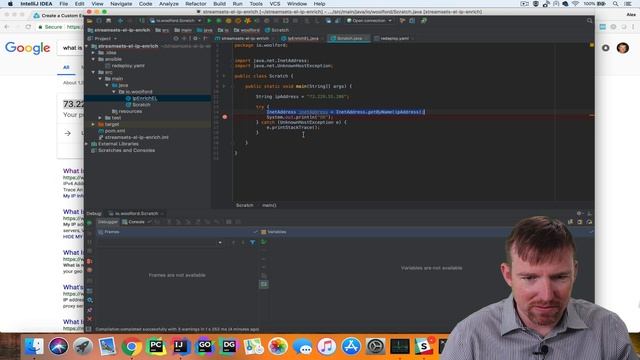Screen dimensions: 640x360
Task: Open Launchpad rocket icon in dock
Action: tap(83, 347)
